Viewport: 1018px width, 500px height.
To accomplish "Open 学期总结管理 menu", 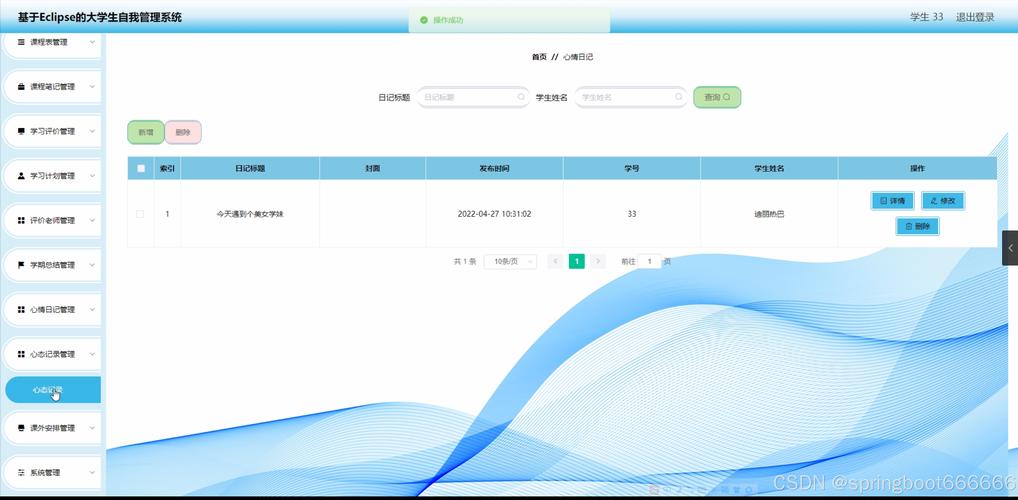I will (53, 265).
